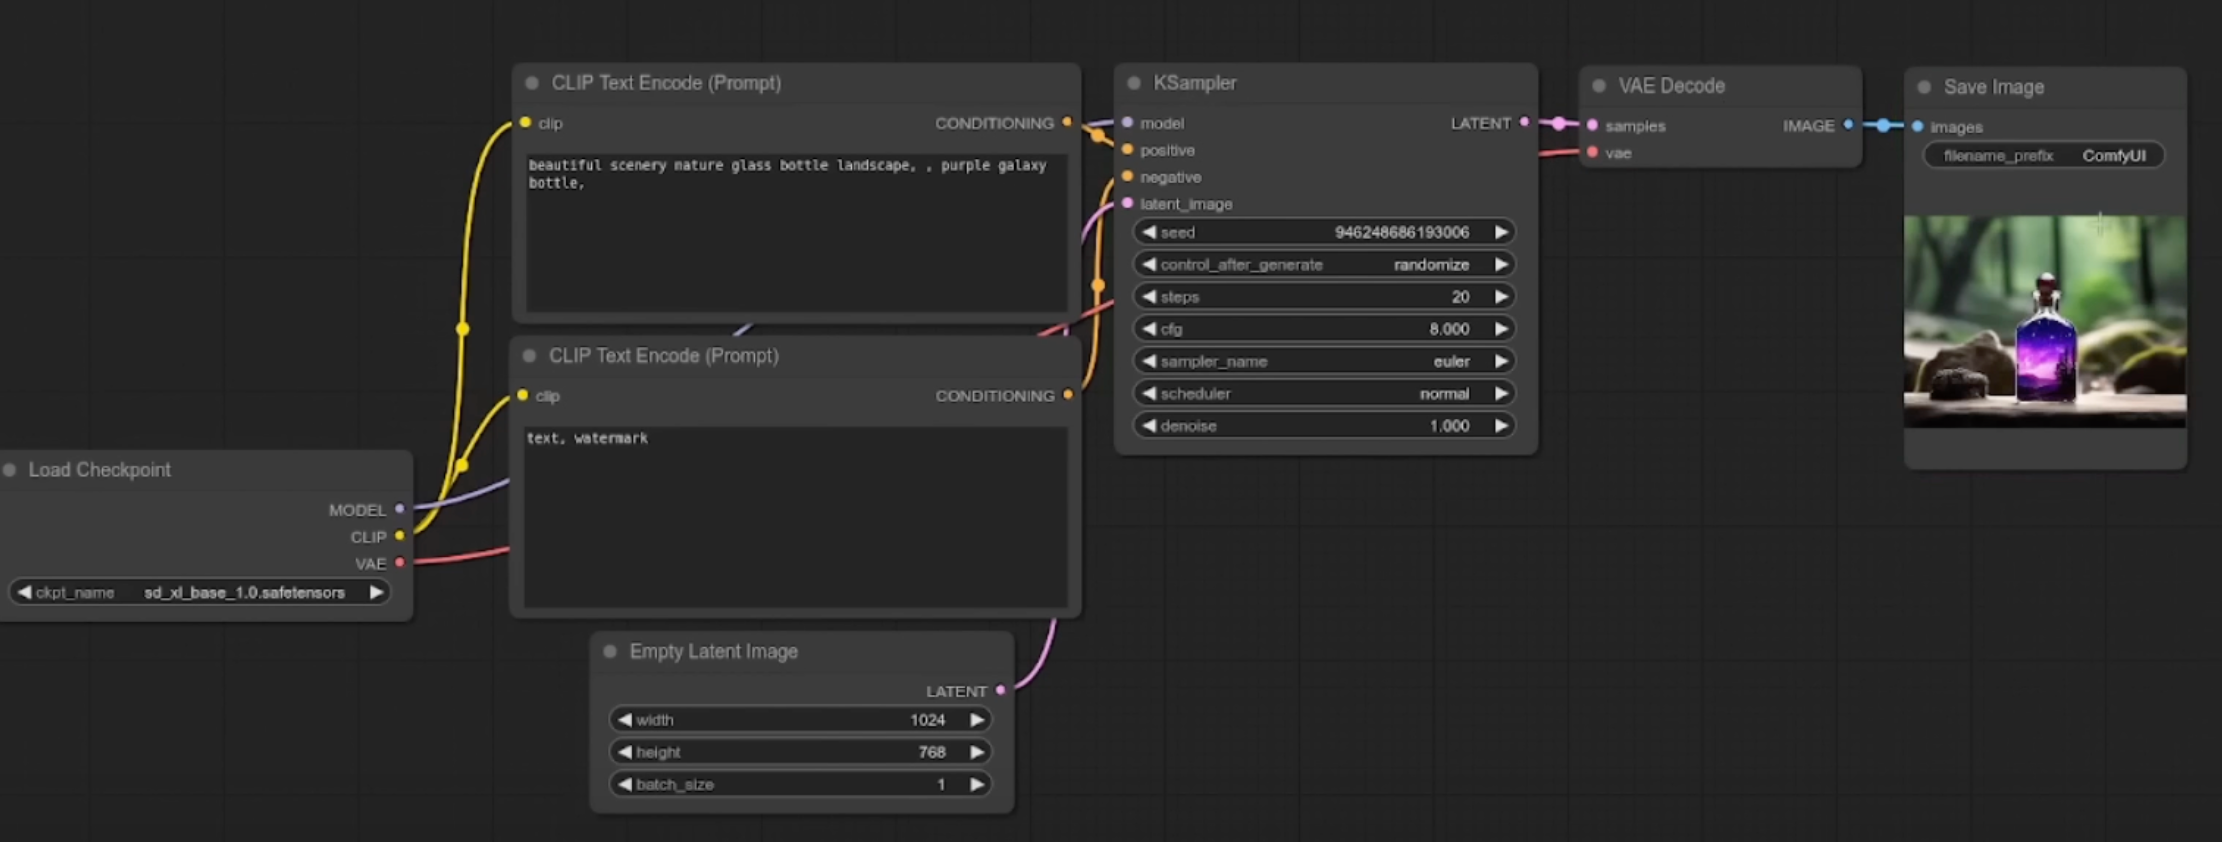
Task: Click the VAE Decode vae input socket
Action: point(1593,152)
